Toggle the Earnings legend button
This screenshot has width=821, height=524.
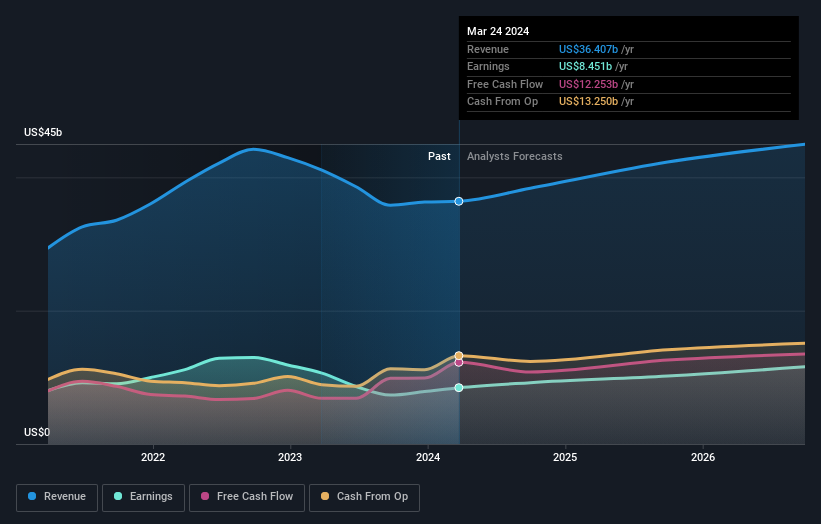tap(143, 497)
